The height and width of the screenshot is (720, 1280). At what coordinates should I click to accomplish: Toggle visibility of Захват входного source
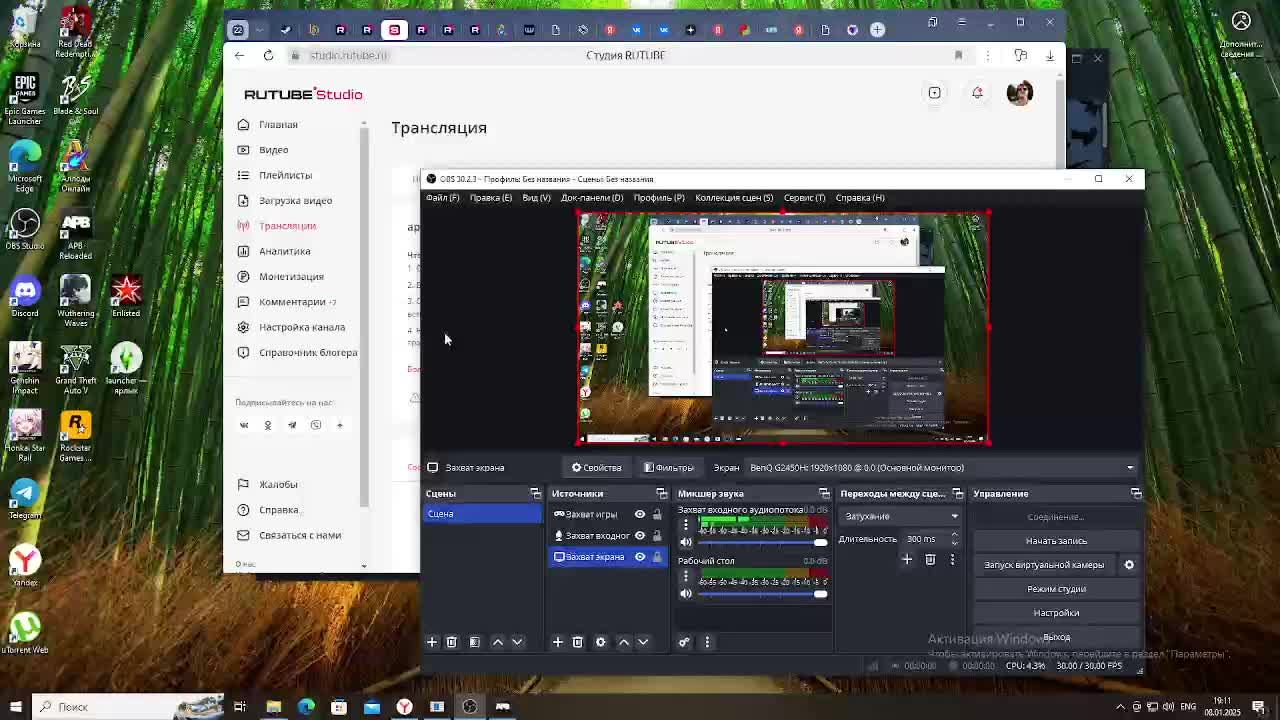tap(640, 535)
